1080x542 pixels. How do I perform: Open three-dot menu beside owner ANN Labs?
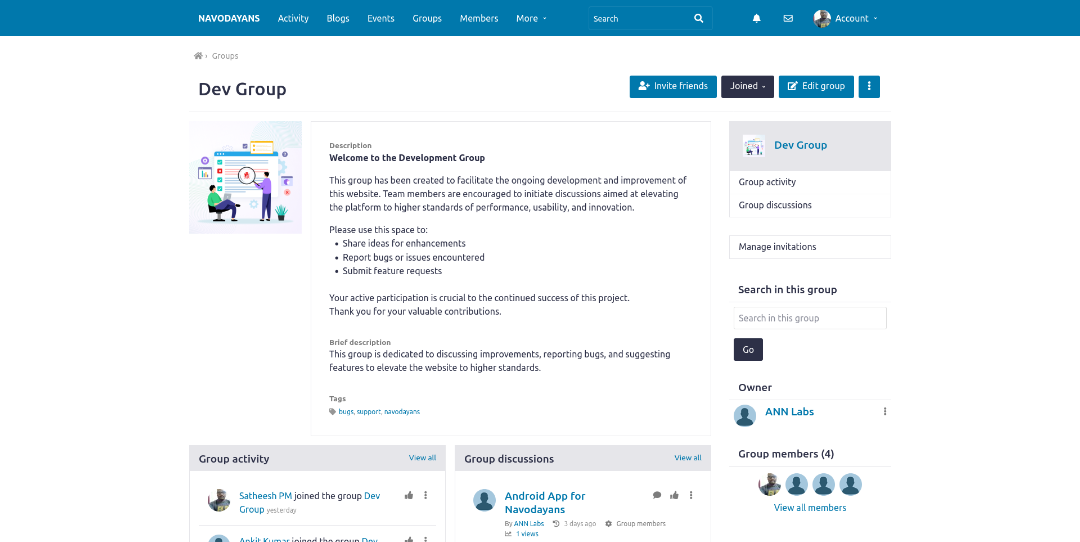885,411
